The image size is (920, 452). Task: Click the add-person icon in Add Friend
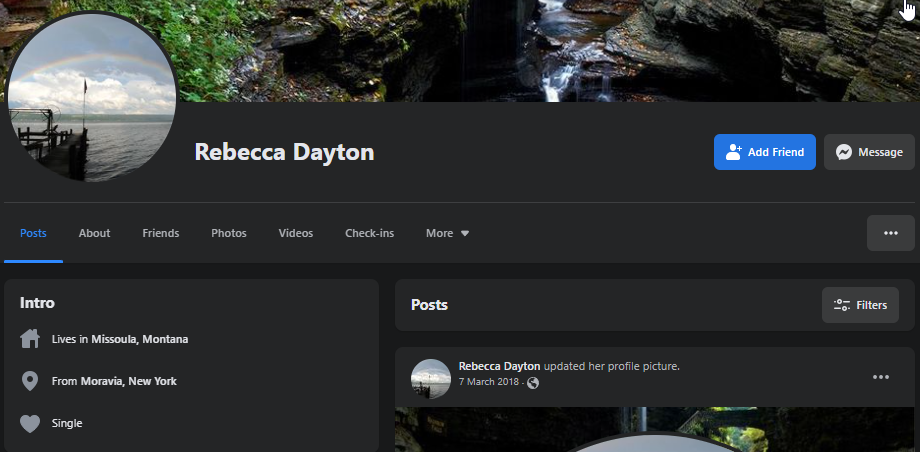[x=733, y=152]
